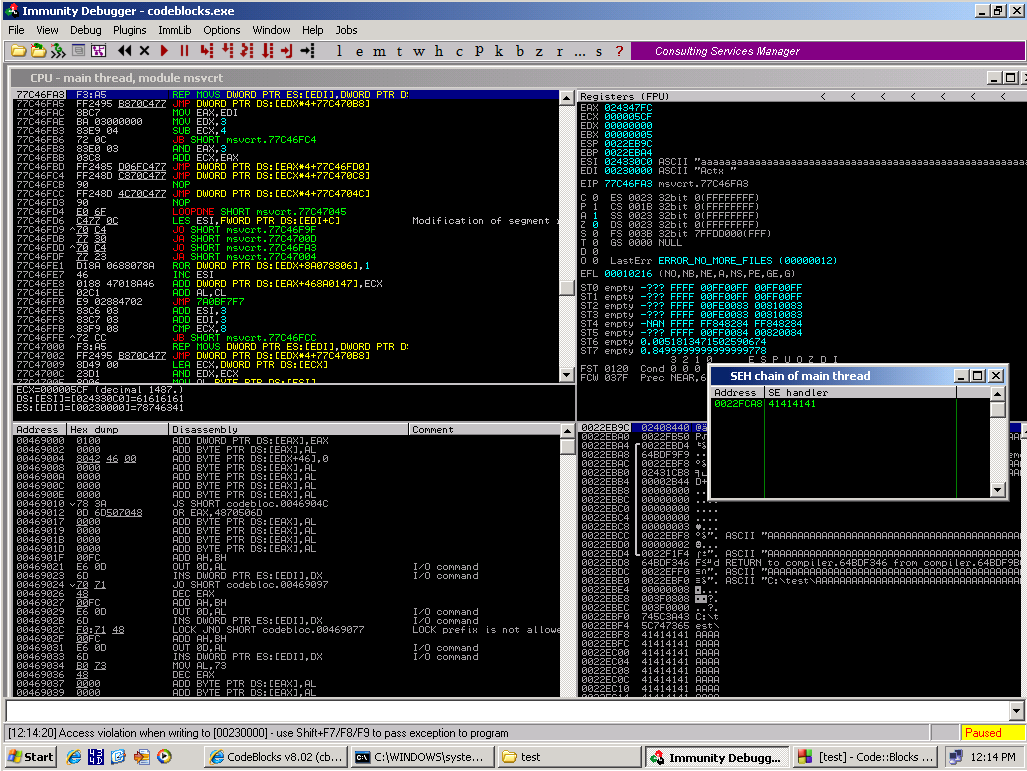Show Source window with 's' button

[599, 51]
